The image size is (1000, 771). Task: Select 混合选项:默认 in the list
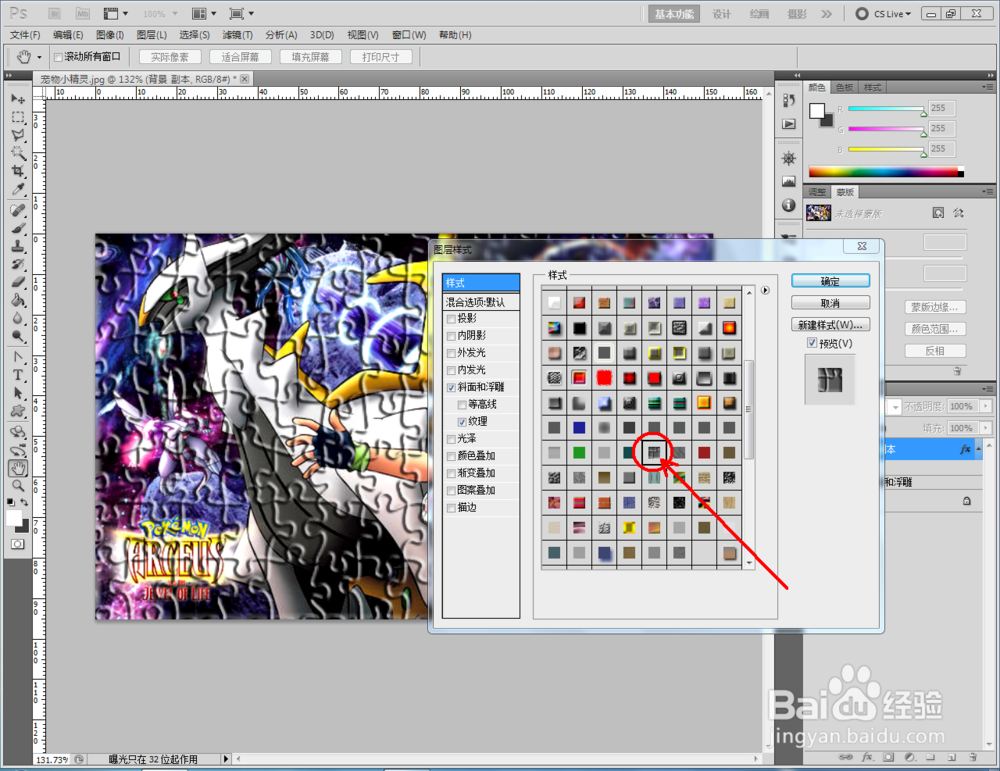point(481,302)
